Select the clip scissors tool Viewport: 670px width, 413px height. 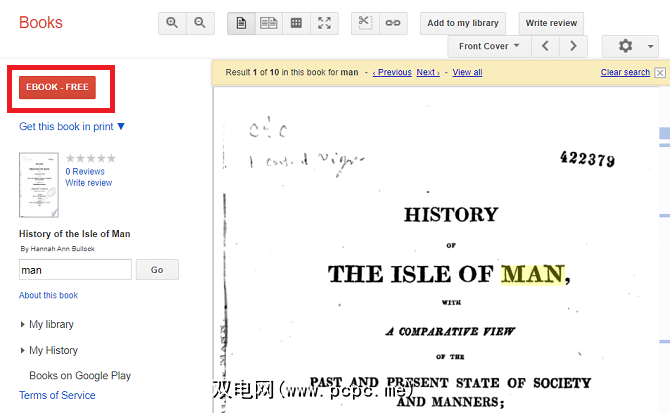365,23
